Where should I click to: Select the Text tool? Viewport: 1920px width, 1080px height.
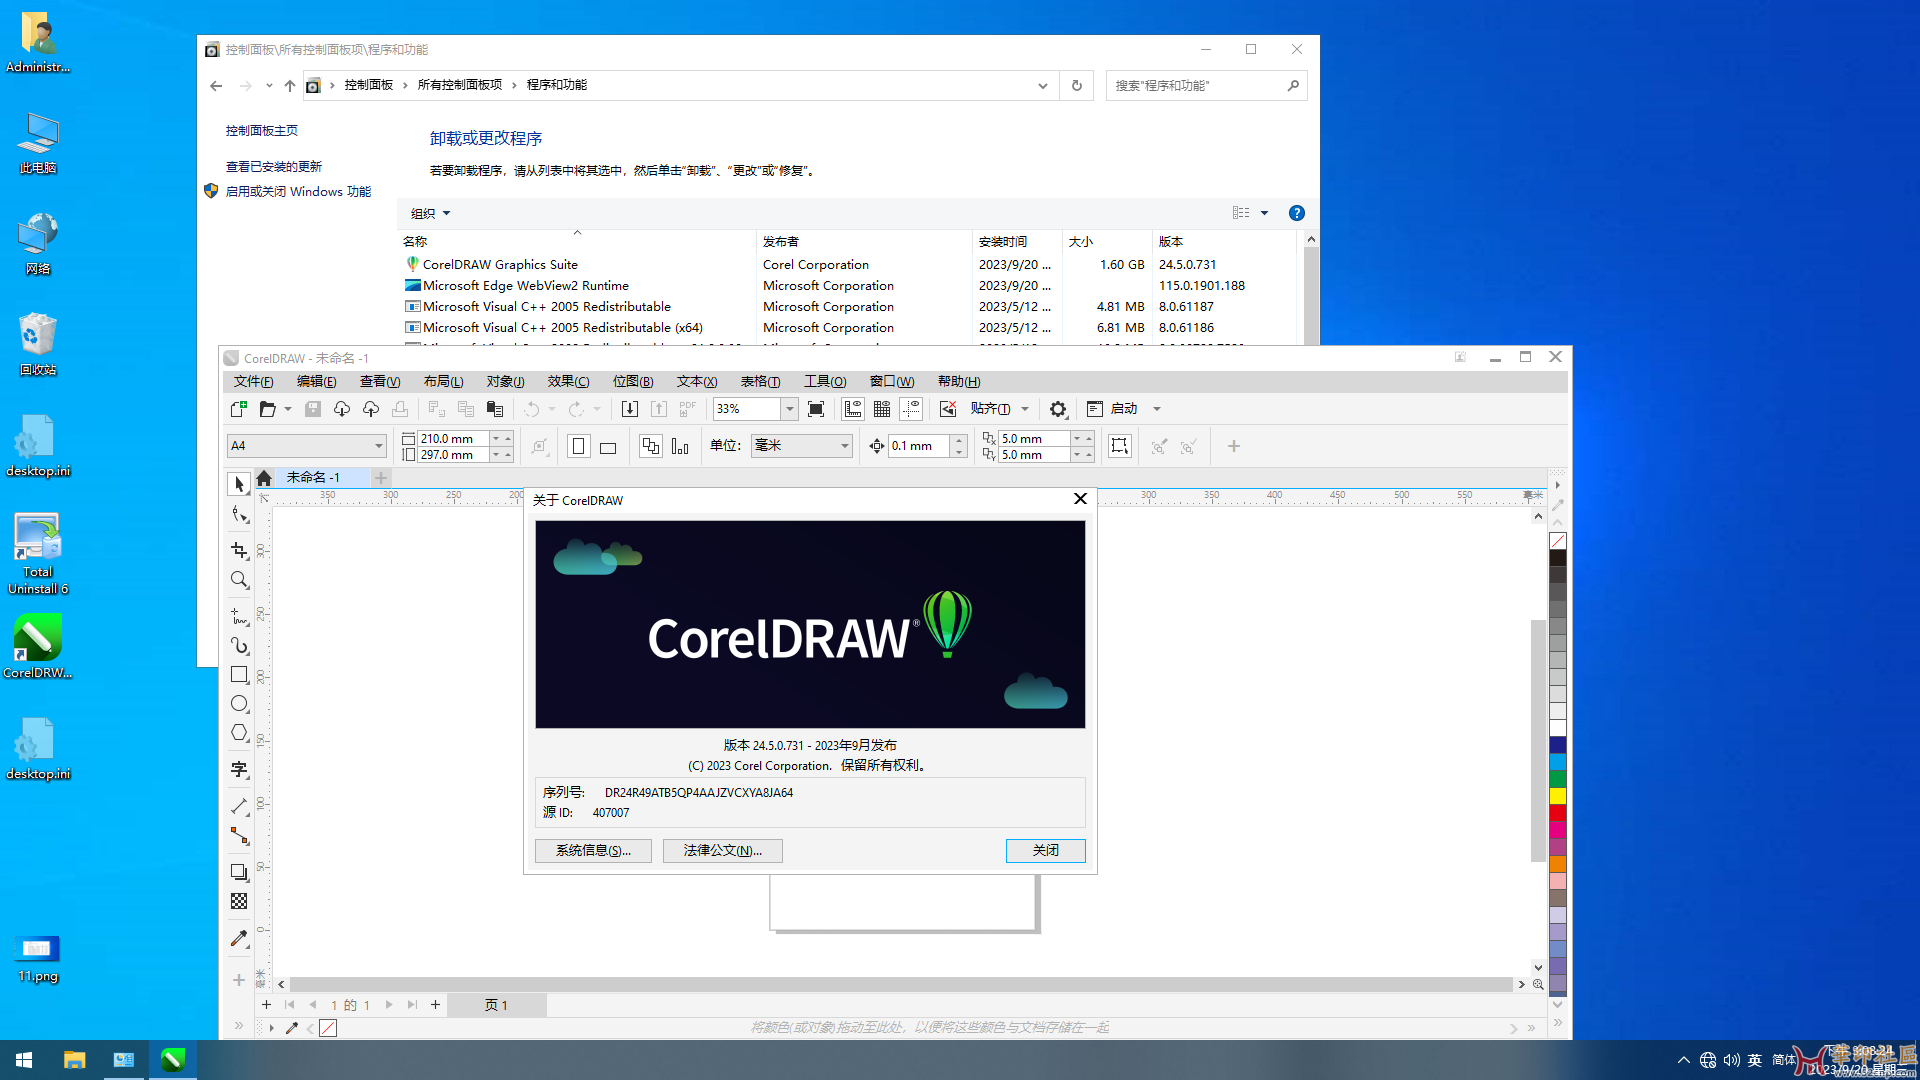[239, 769]
